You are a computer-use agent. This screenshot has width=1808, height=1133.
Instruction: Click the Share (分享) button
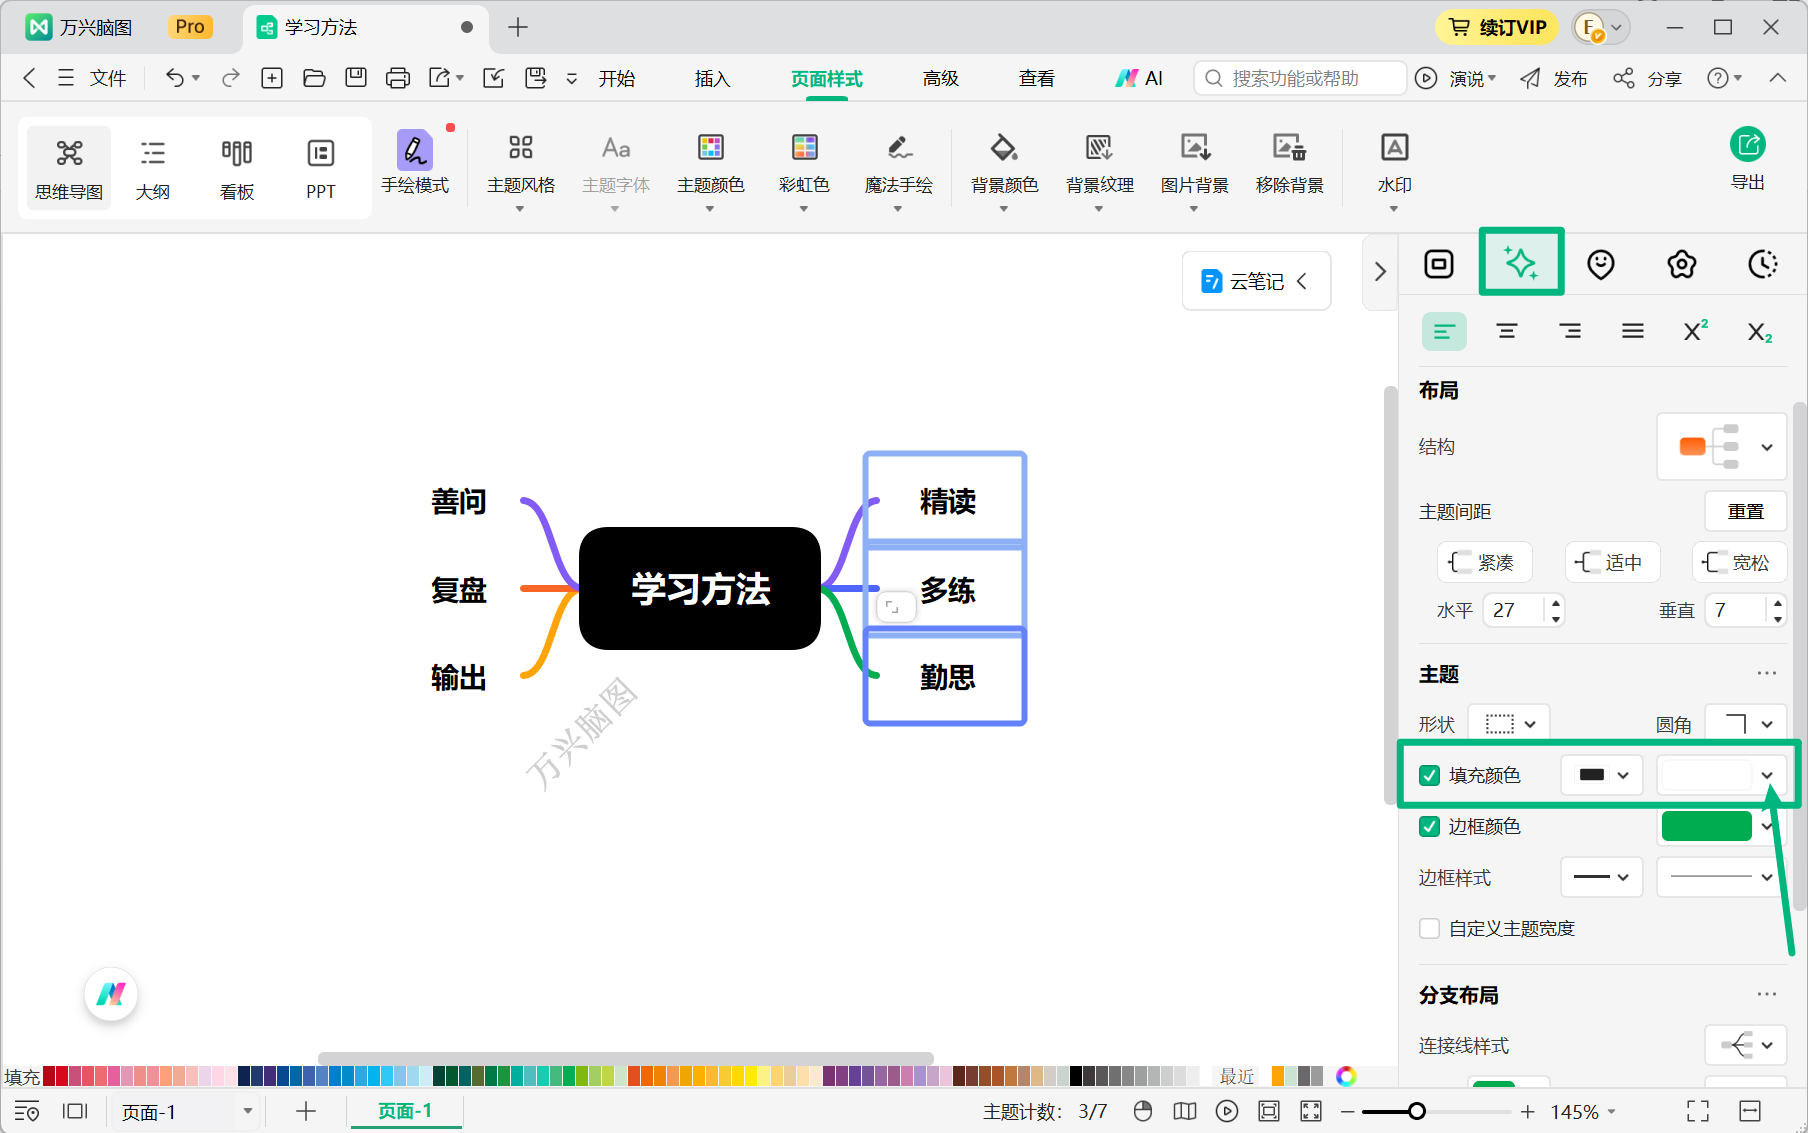click(1648, 78)
